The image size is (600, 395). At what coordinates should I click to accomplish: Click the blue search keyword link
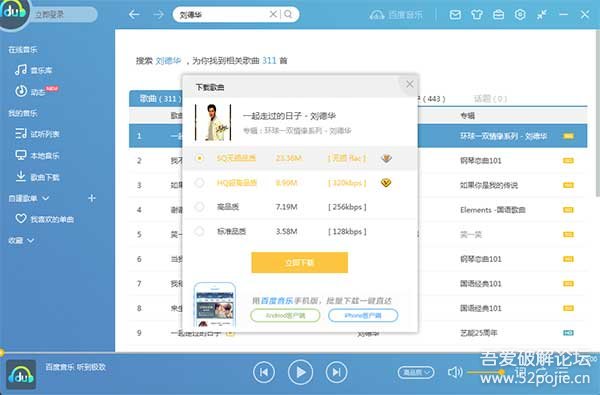tap(168, 60)
